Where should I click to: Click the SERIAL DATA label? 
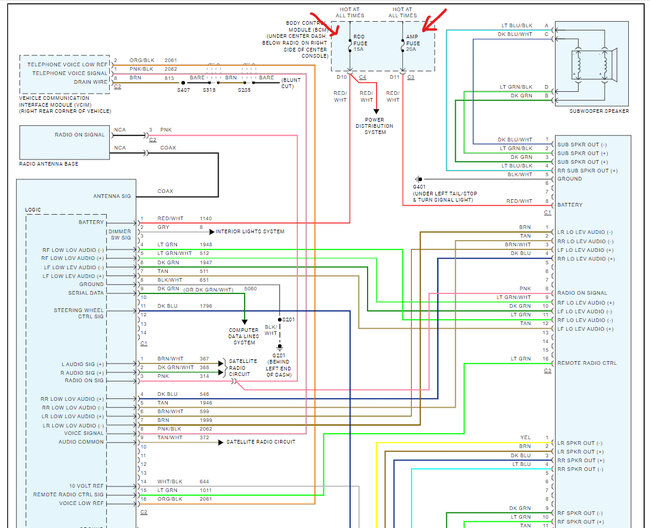86,293
